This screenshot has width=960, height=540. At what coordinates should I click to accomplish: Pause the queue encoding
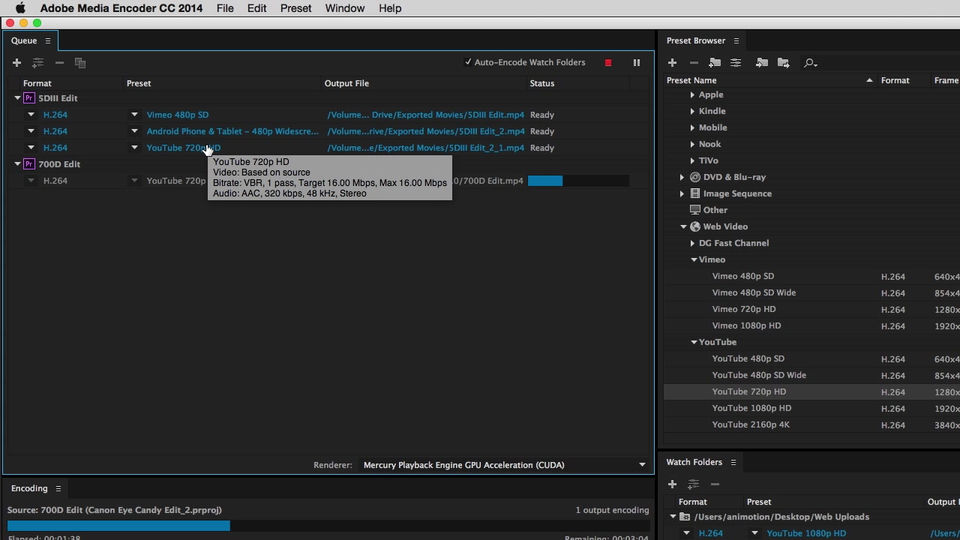[637, 62]
